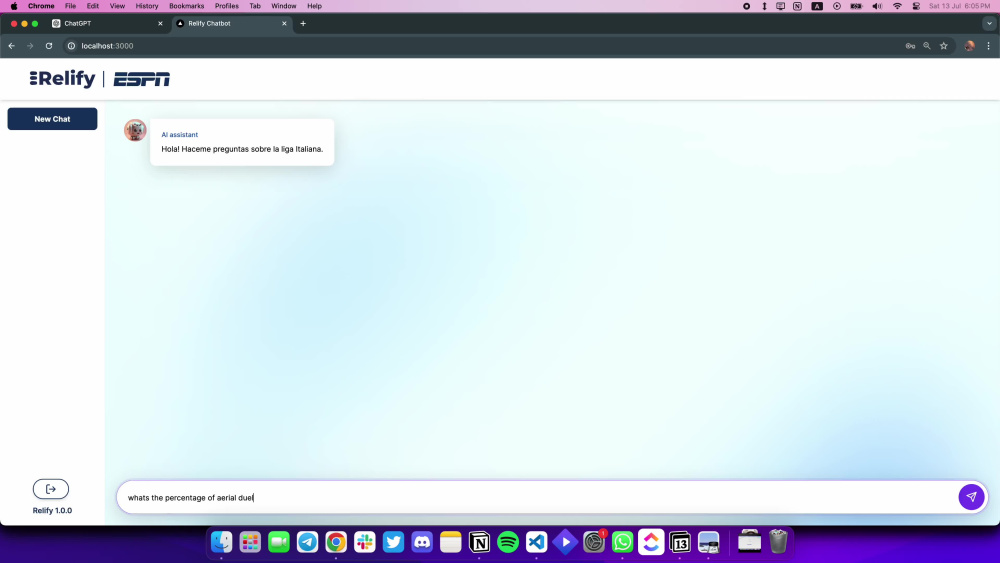Open the saved passwords key icon
The height and width of the screenshot is (563, 1000).
(910, 46)
